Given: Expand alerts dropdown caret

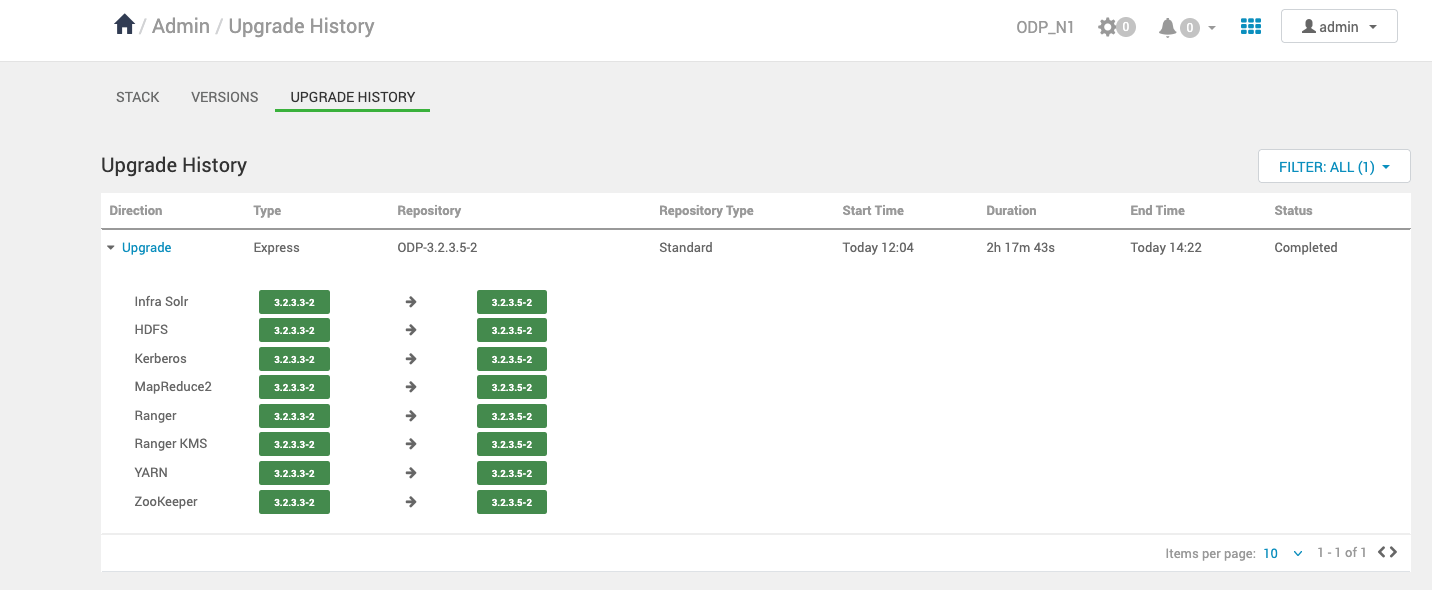Looking at the screenshot, I should [1212, 28].
